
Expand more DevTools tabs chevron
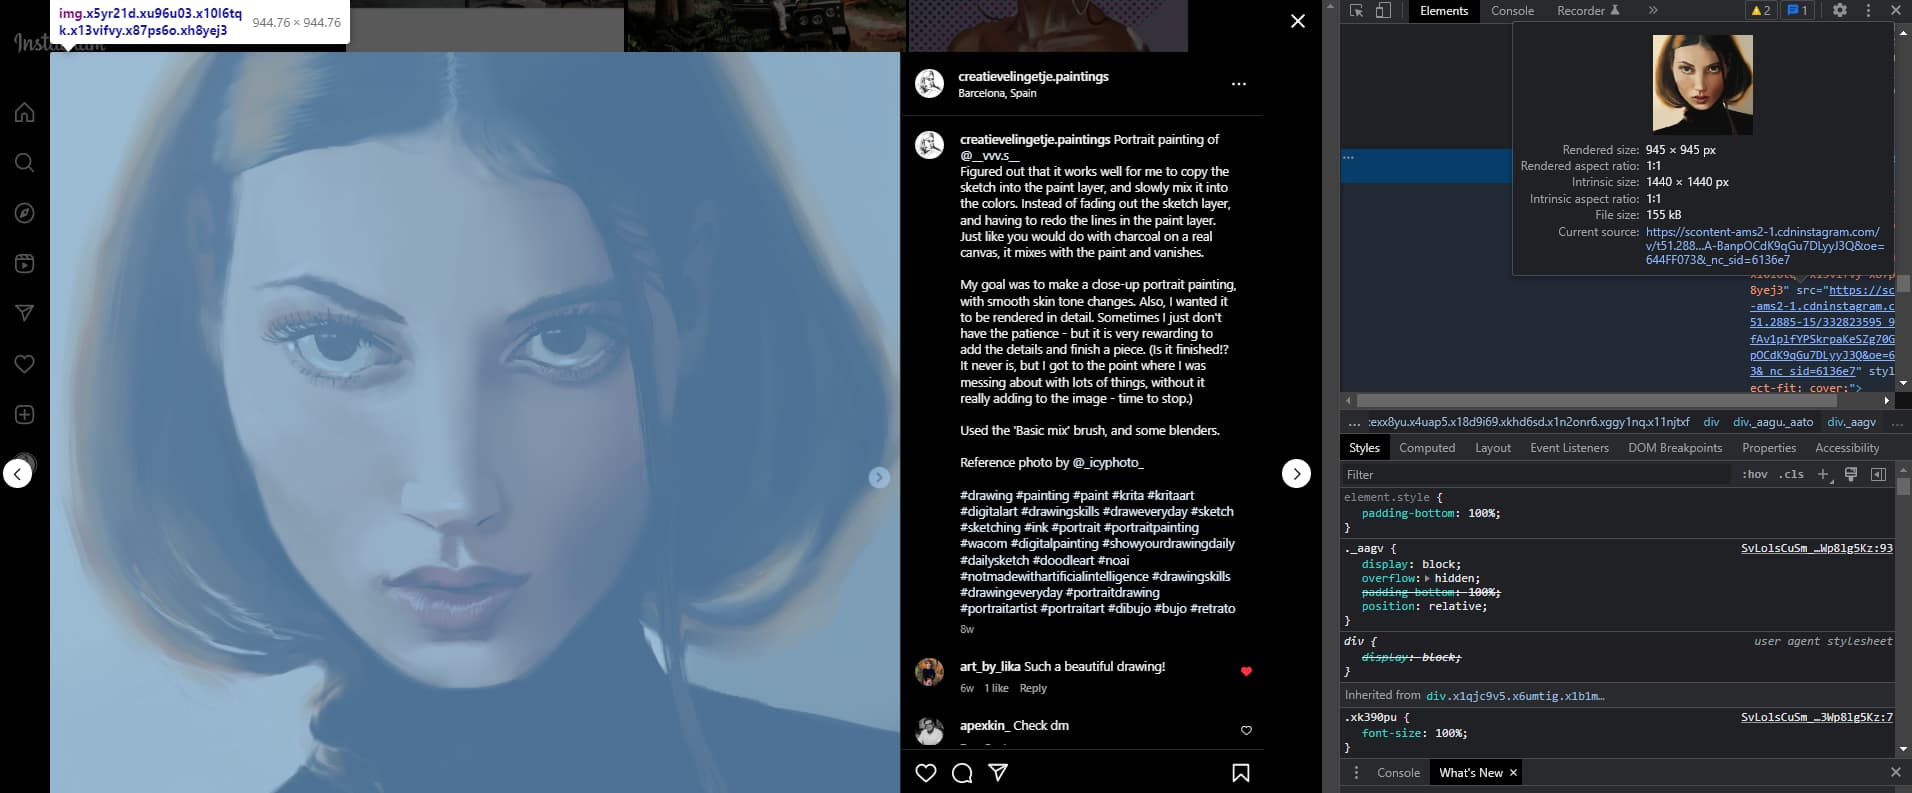[1653, 11]
